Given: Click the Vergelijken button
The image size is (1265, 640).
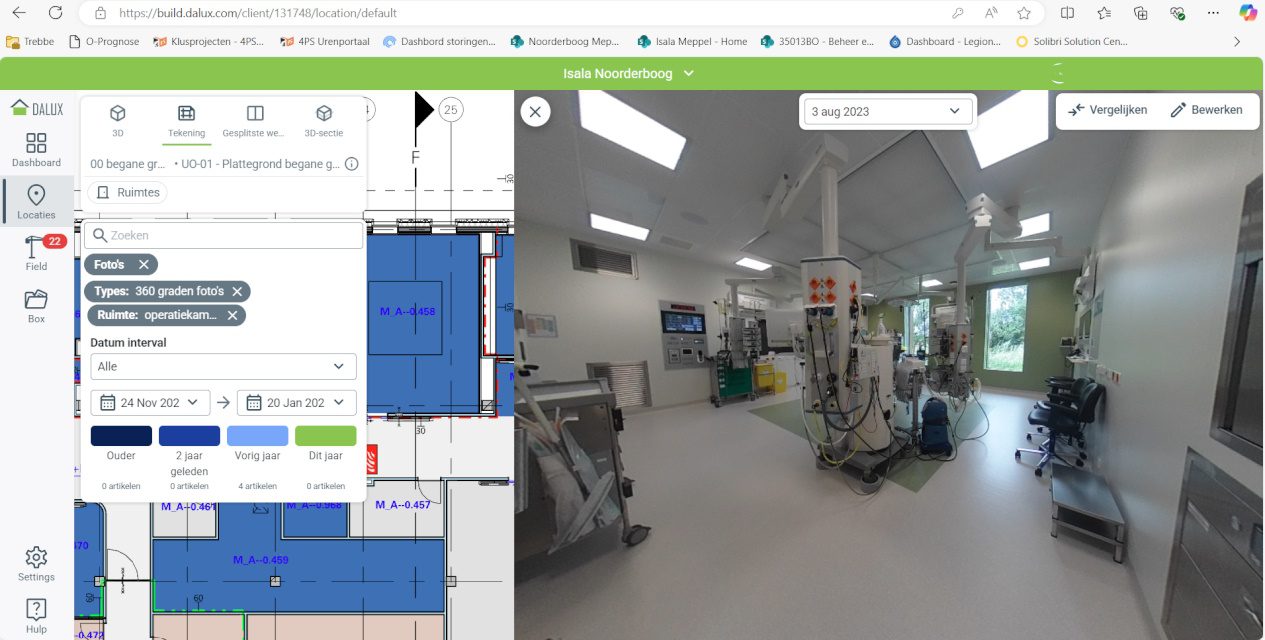Looking at the screenshot, I should [x=1107, y=110].
